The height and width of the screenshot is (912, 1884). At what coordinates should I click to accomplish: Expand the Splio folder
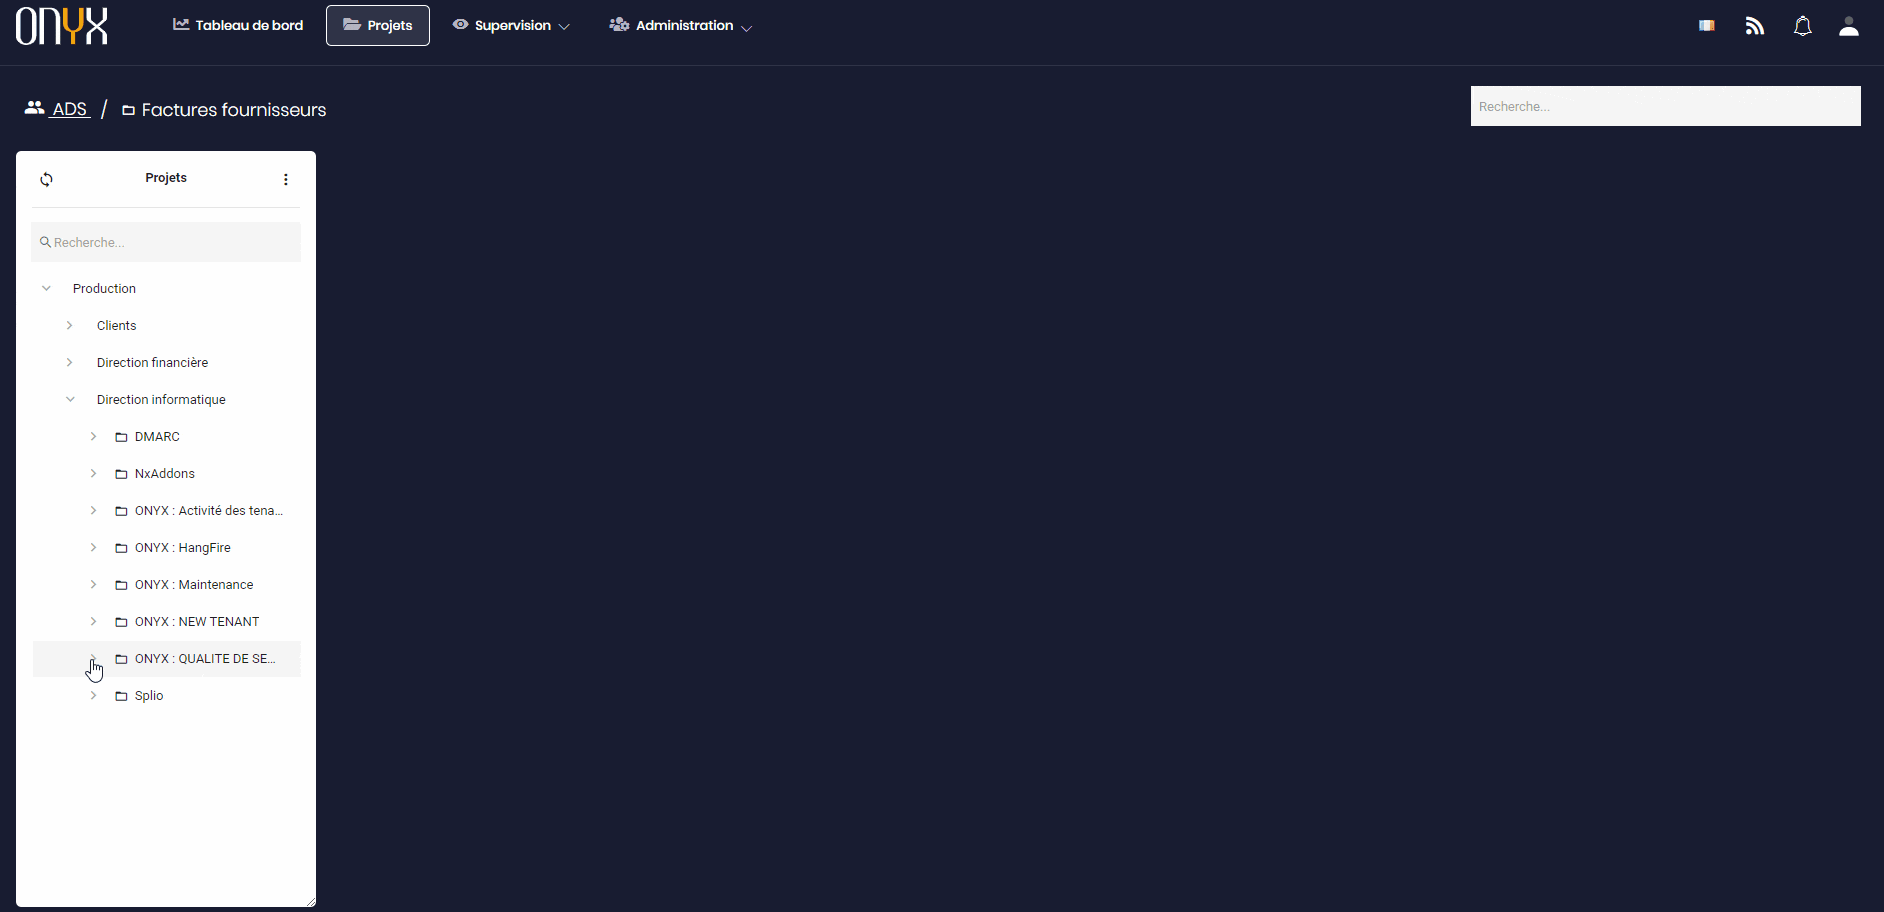click(93, 695)
